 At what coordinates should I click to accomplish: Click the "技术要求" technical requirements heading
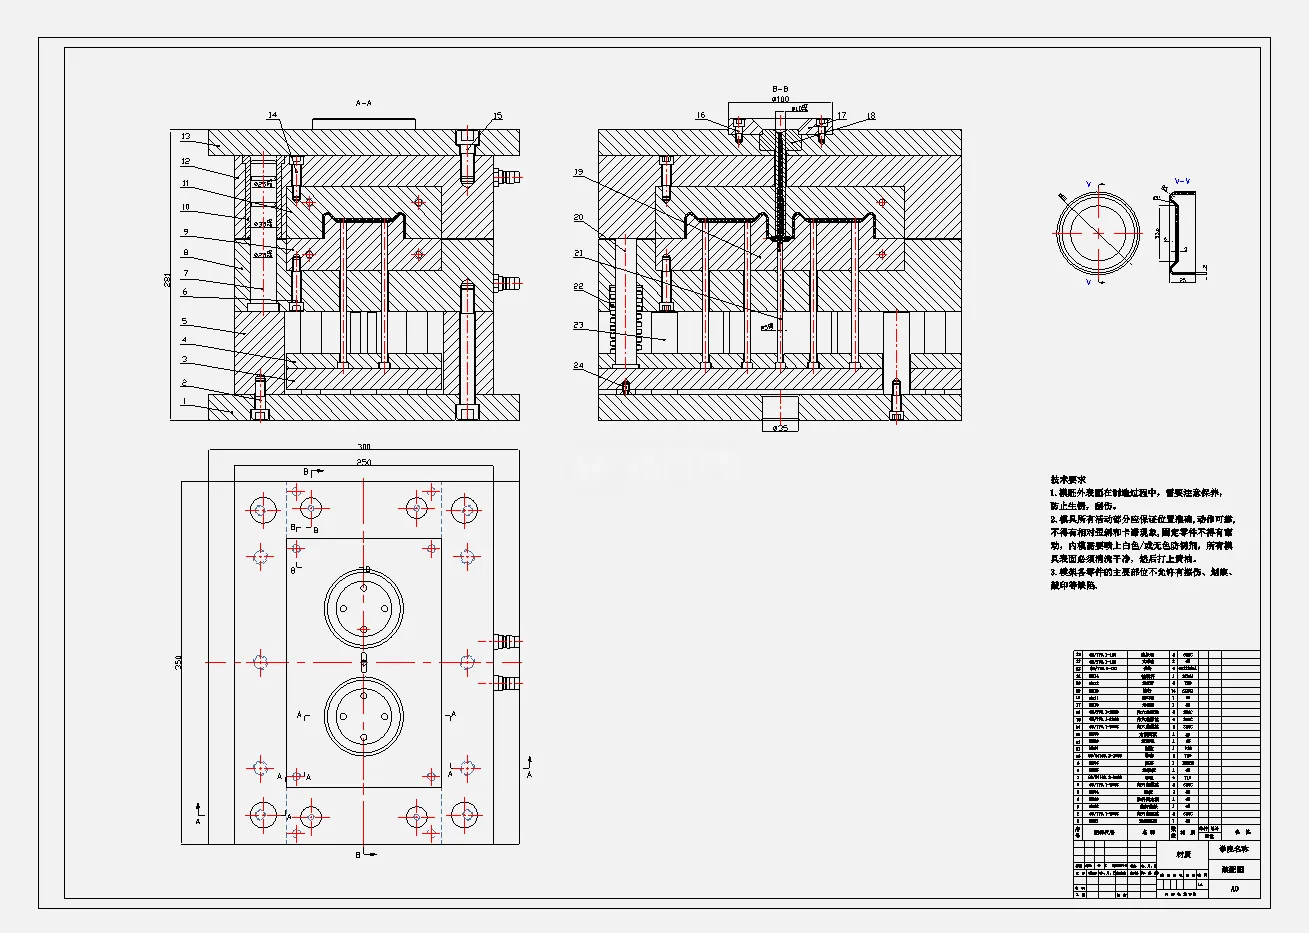[x=1067, y=480]
